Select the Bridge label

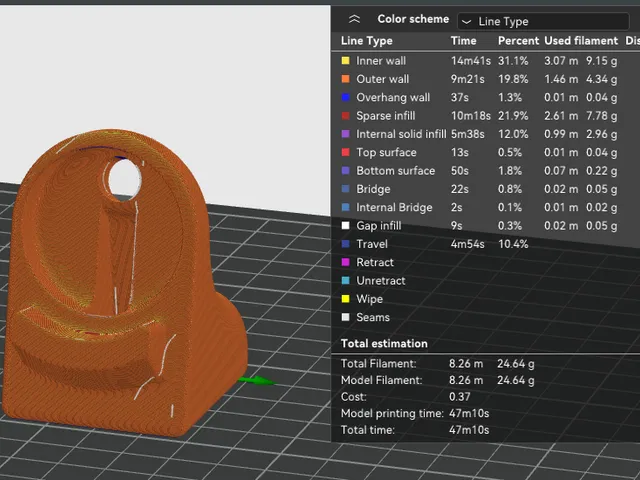tap(373, 189)
